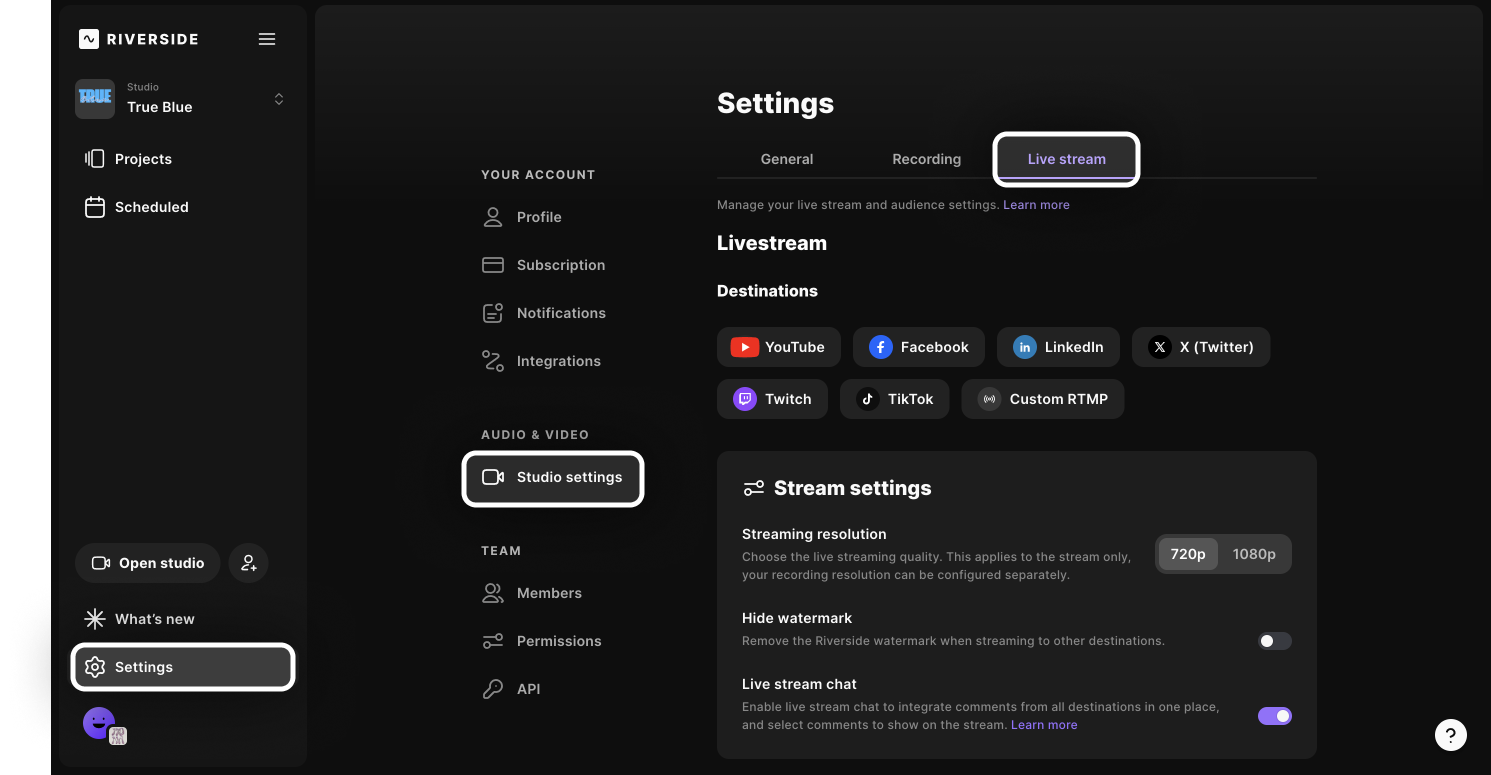1491x775 pixels.
Task: Click the hamburger menu icon in sidebar
Action: pos(267,39)
